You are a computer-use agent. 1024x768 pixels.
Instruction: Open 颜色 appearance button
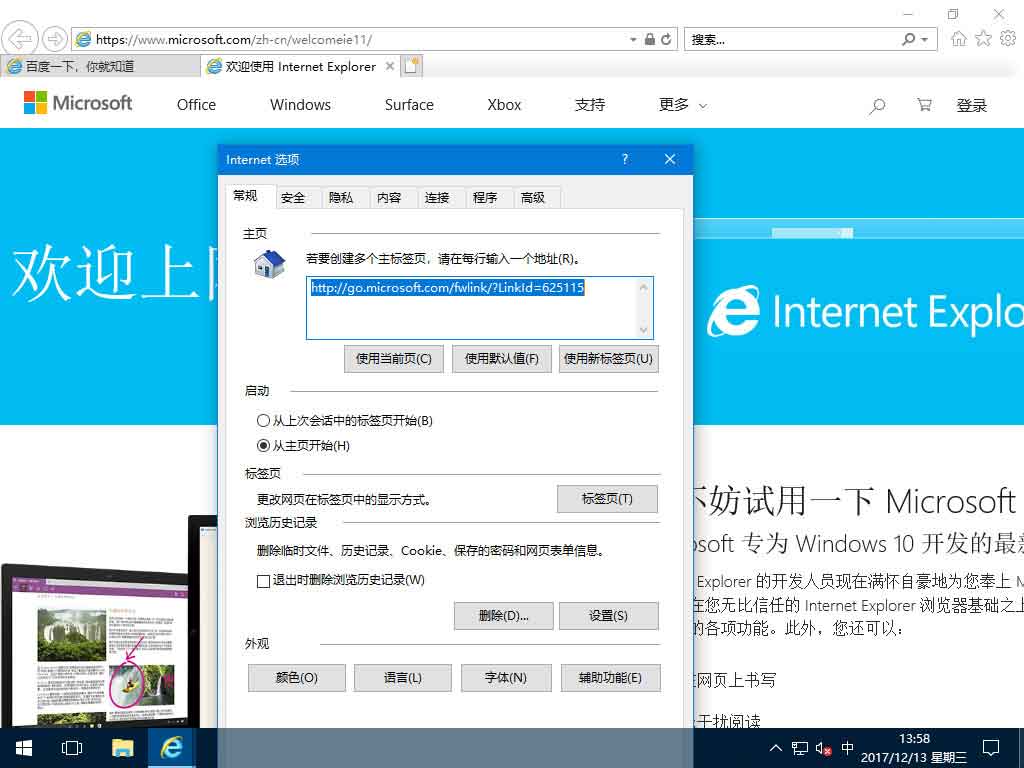click(296, 678)
